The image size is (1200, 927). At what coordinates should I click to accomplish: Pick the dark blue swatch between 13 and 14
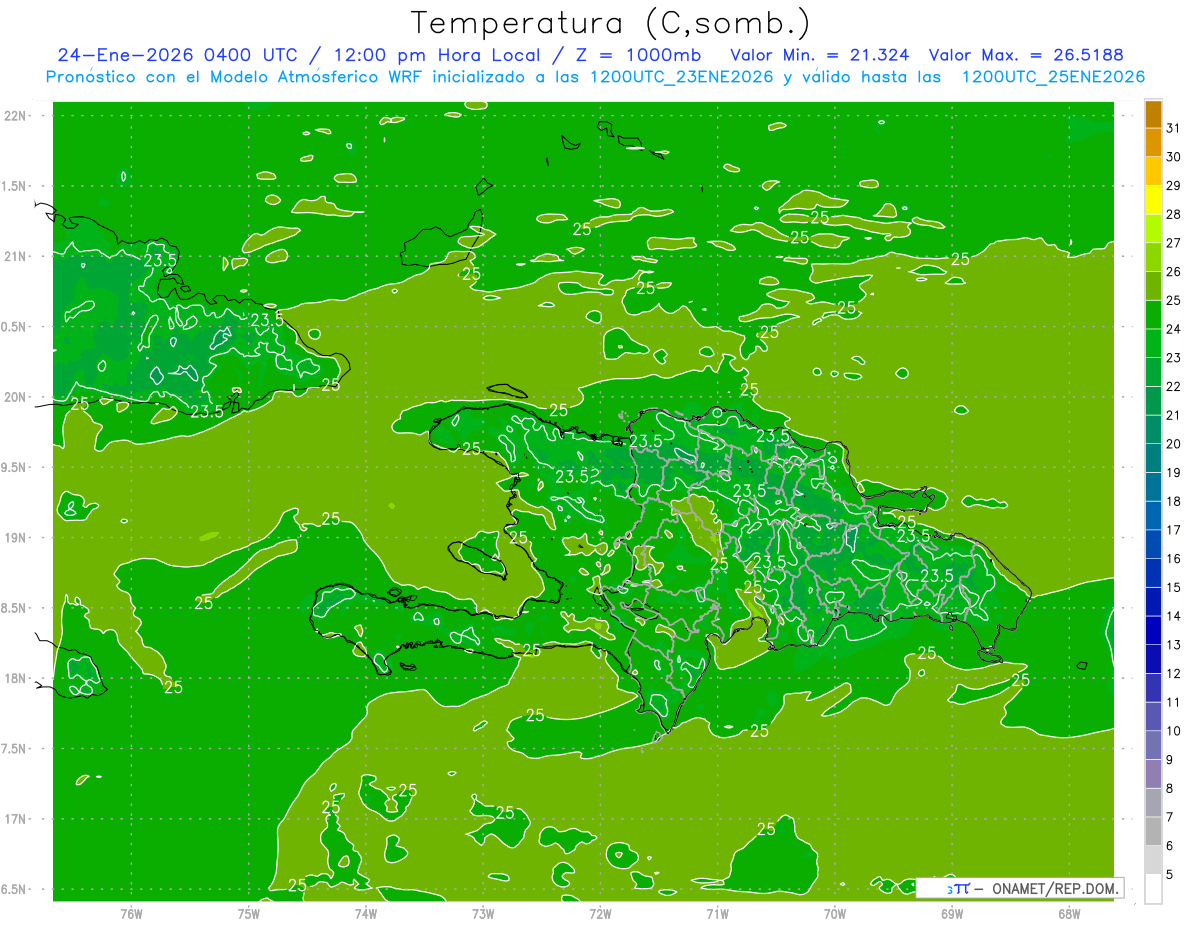pos(1153,630)
